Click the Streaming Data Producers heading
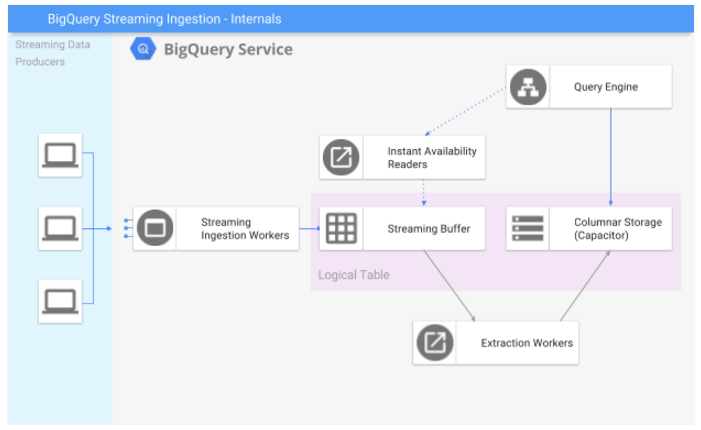The image size is (701, 430). tap(53, 53)
